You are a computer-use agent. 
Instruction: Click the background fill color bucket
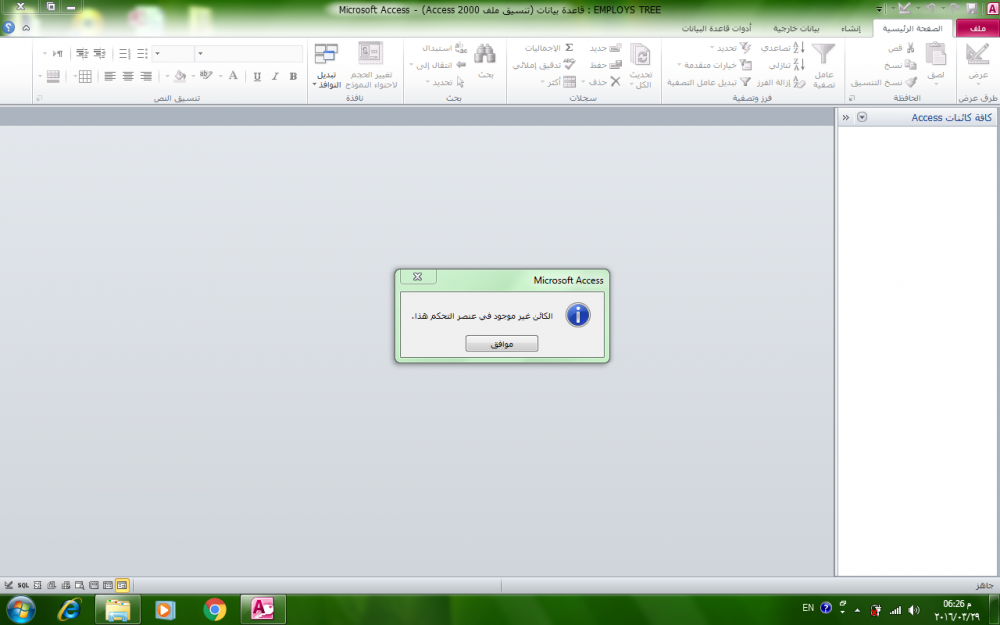180,77
